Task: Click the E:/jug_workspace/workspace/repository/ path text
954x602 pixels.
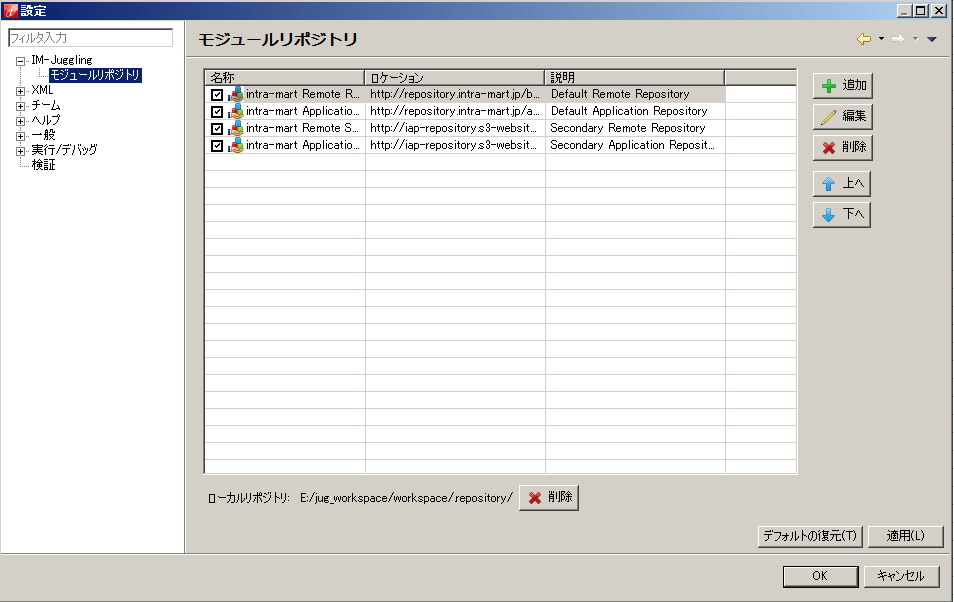Action: 406,499
